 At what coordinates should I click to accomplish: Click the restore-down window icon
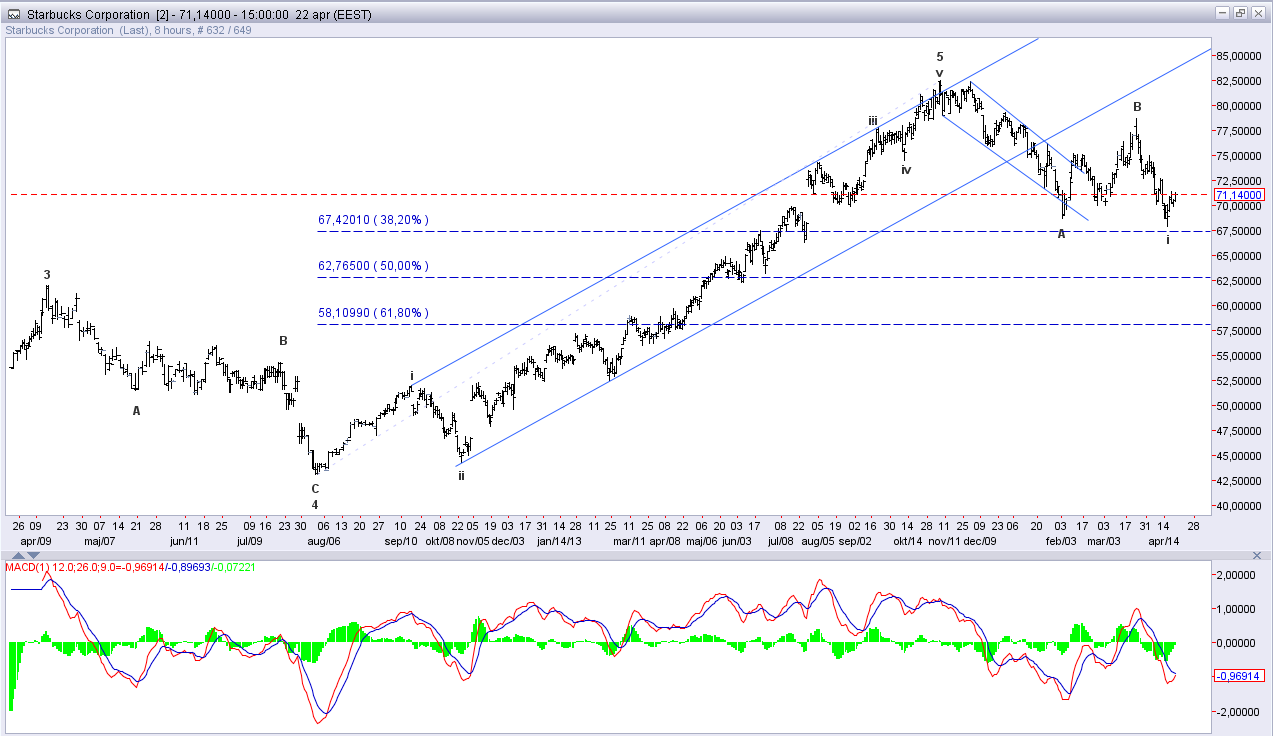(x=1240, y=13)
